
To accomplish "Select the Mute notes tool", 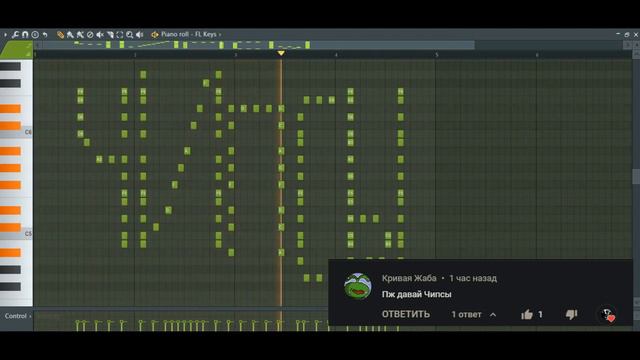I will tap(100, 35).
